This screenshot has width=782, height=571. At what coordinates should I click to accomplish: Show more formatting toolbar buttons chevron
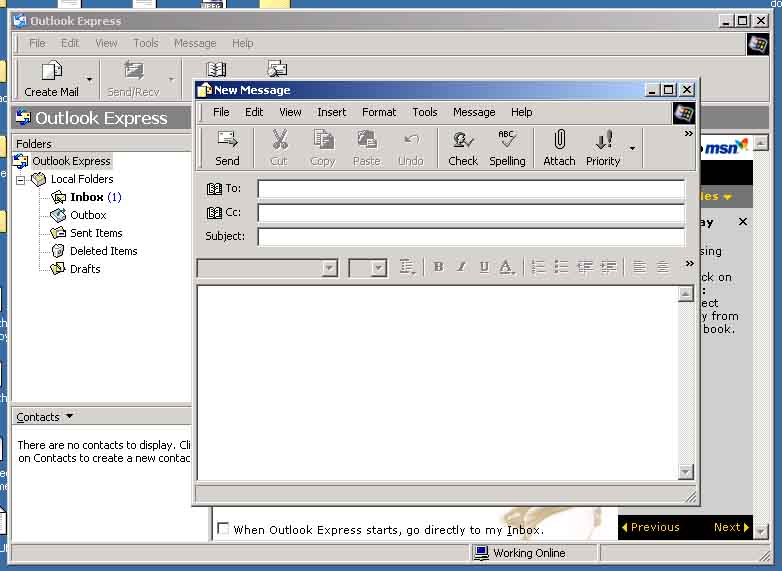[689, 263]
